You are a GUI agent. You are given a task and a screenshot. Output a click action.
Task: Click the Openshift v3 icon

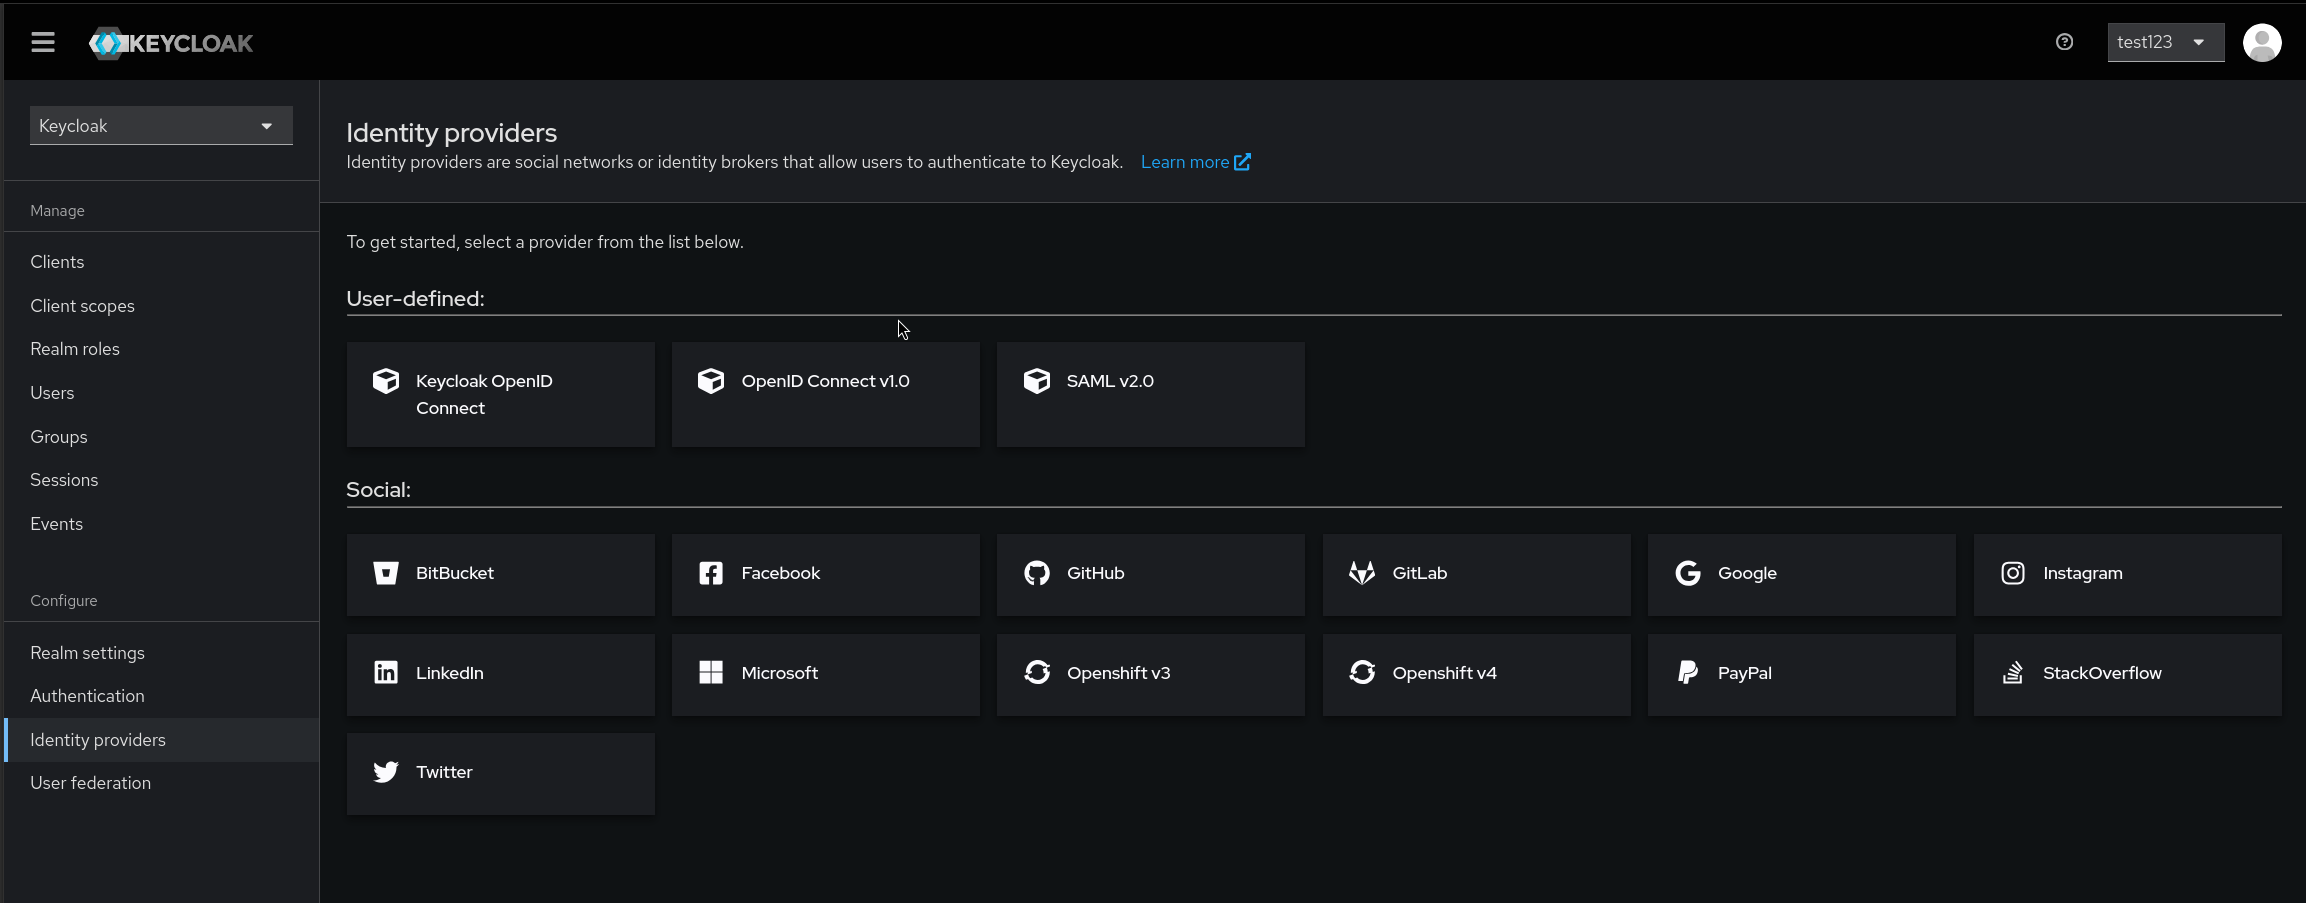click(1037, 672)
